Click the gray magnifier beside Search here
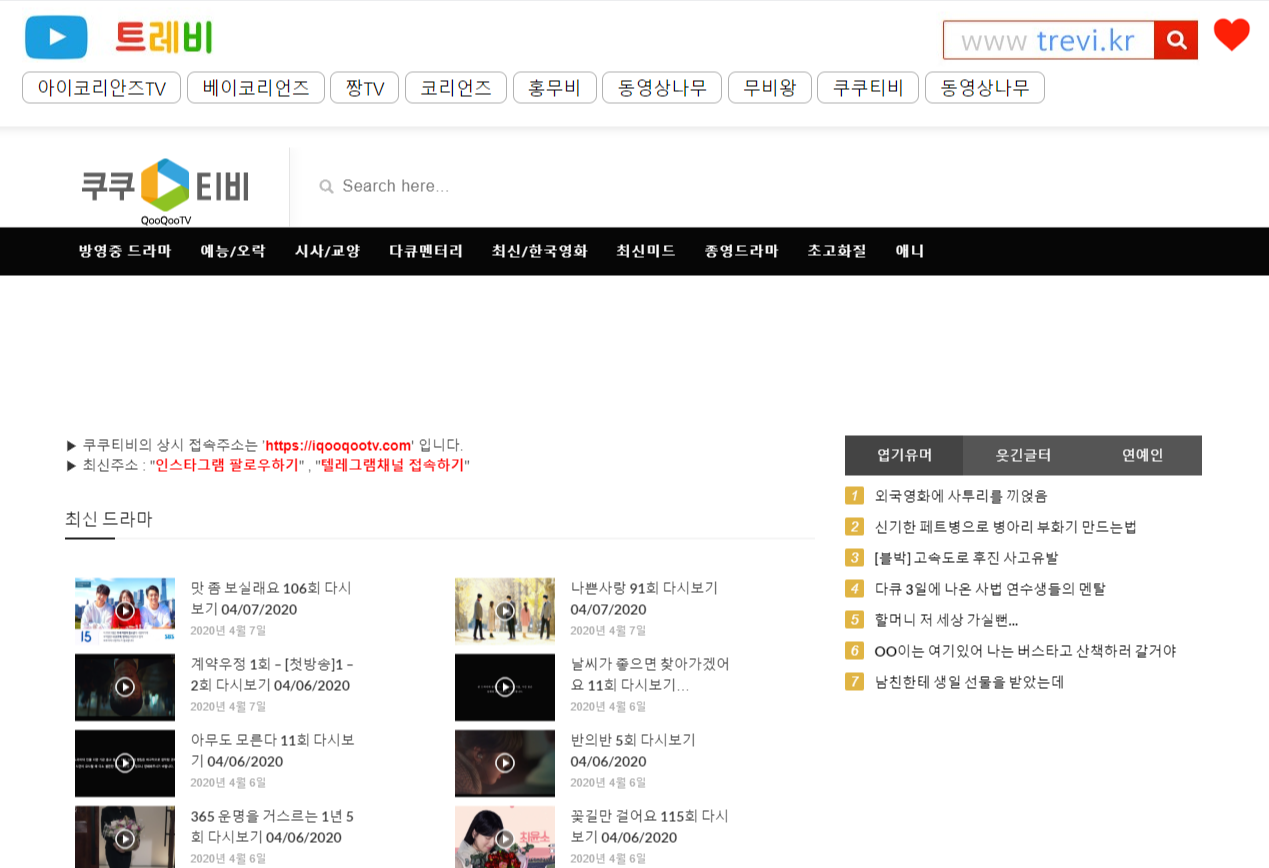The height and width of the screenshot is (868, 1269). (326, 186)
